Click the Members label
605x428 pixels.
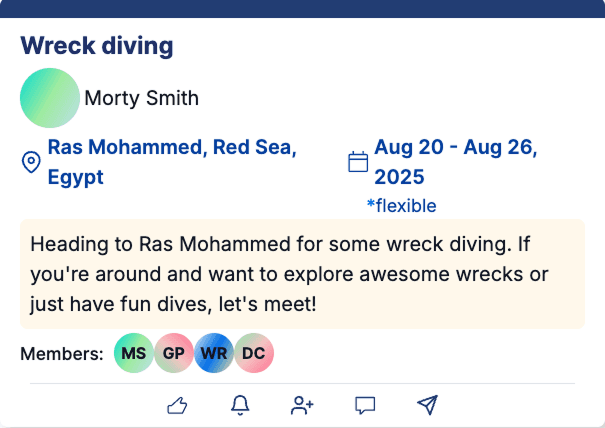coord(62,353)
